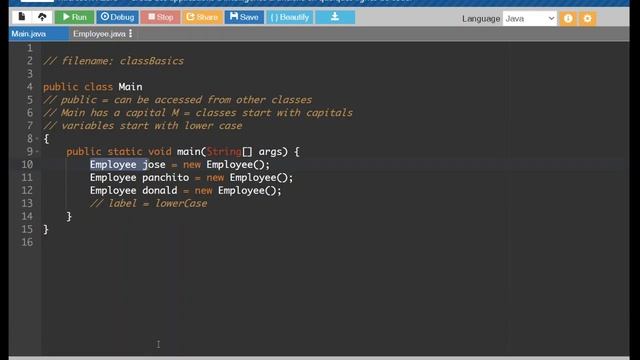The image size is (640, 360).
Task: Click the "args" parameter on line 9
Action: coord(270,152)
